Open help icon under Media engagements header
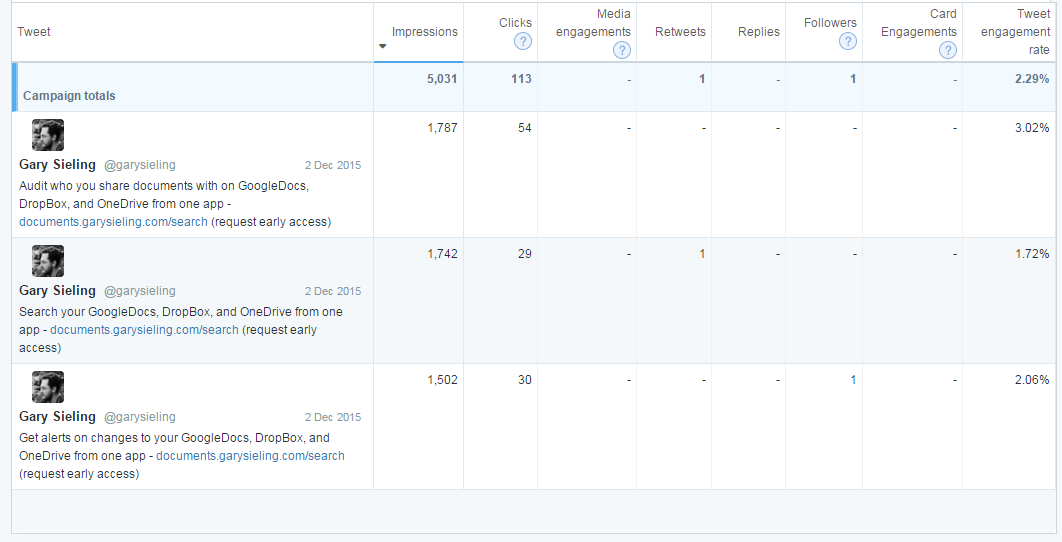Viewport: 1062px width, 542px height. 622,50
